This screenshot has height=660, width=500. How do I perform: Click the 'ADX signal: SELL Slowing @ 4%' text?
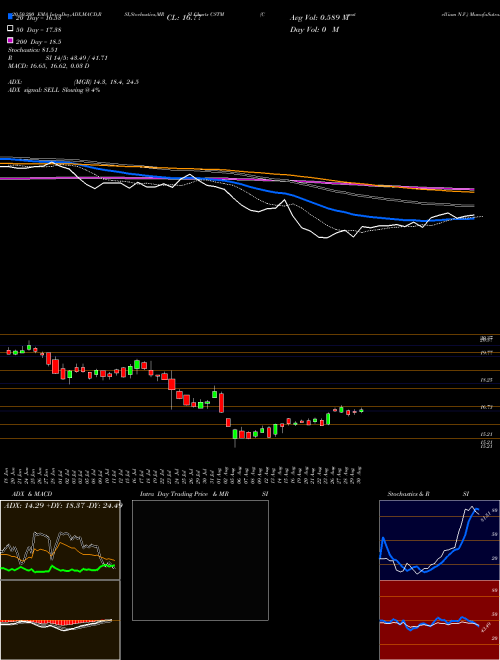(54, 90)
